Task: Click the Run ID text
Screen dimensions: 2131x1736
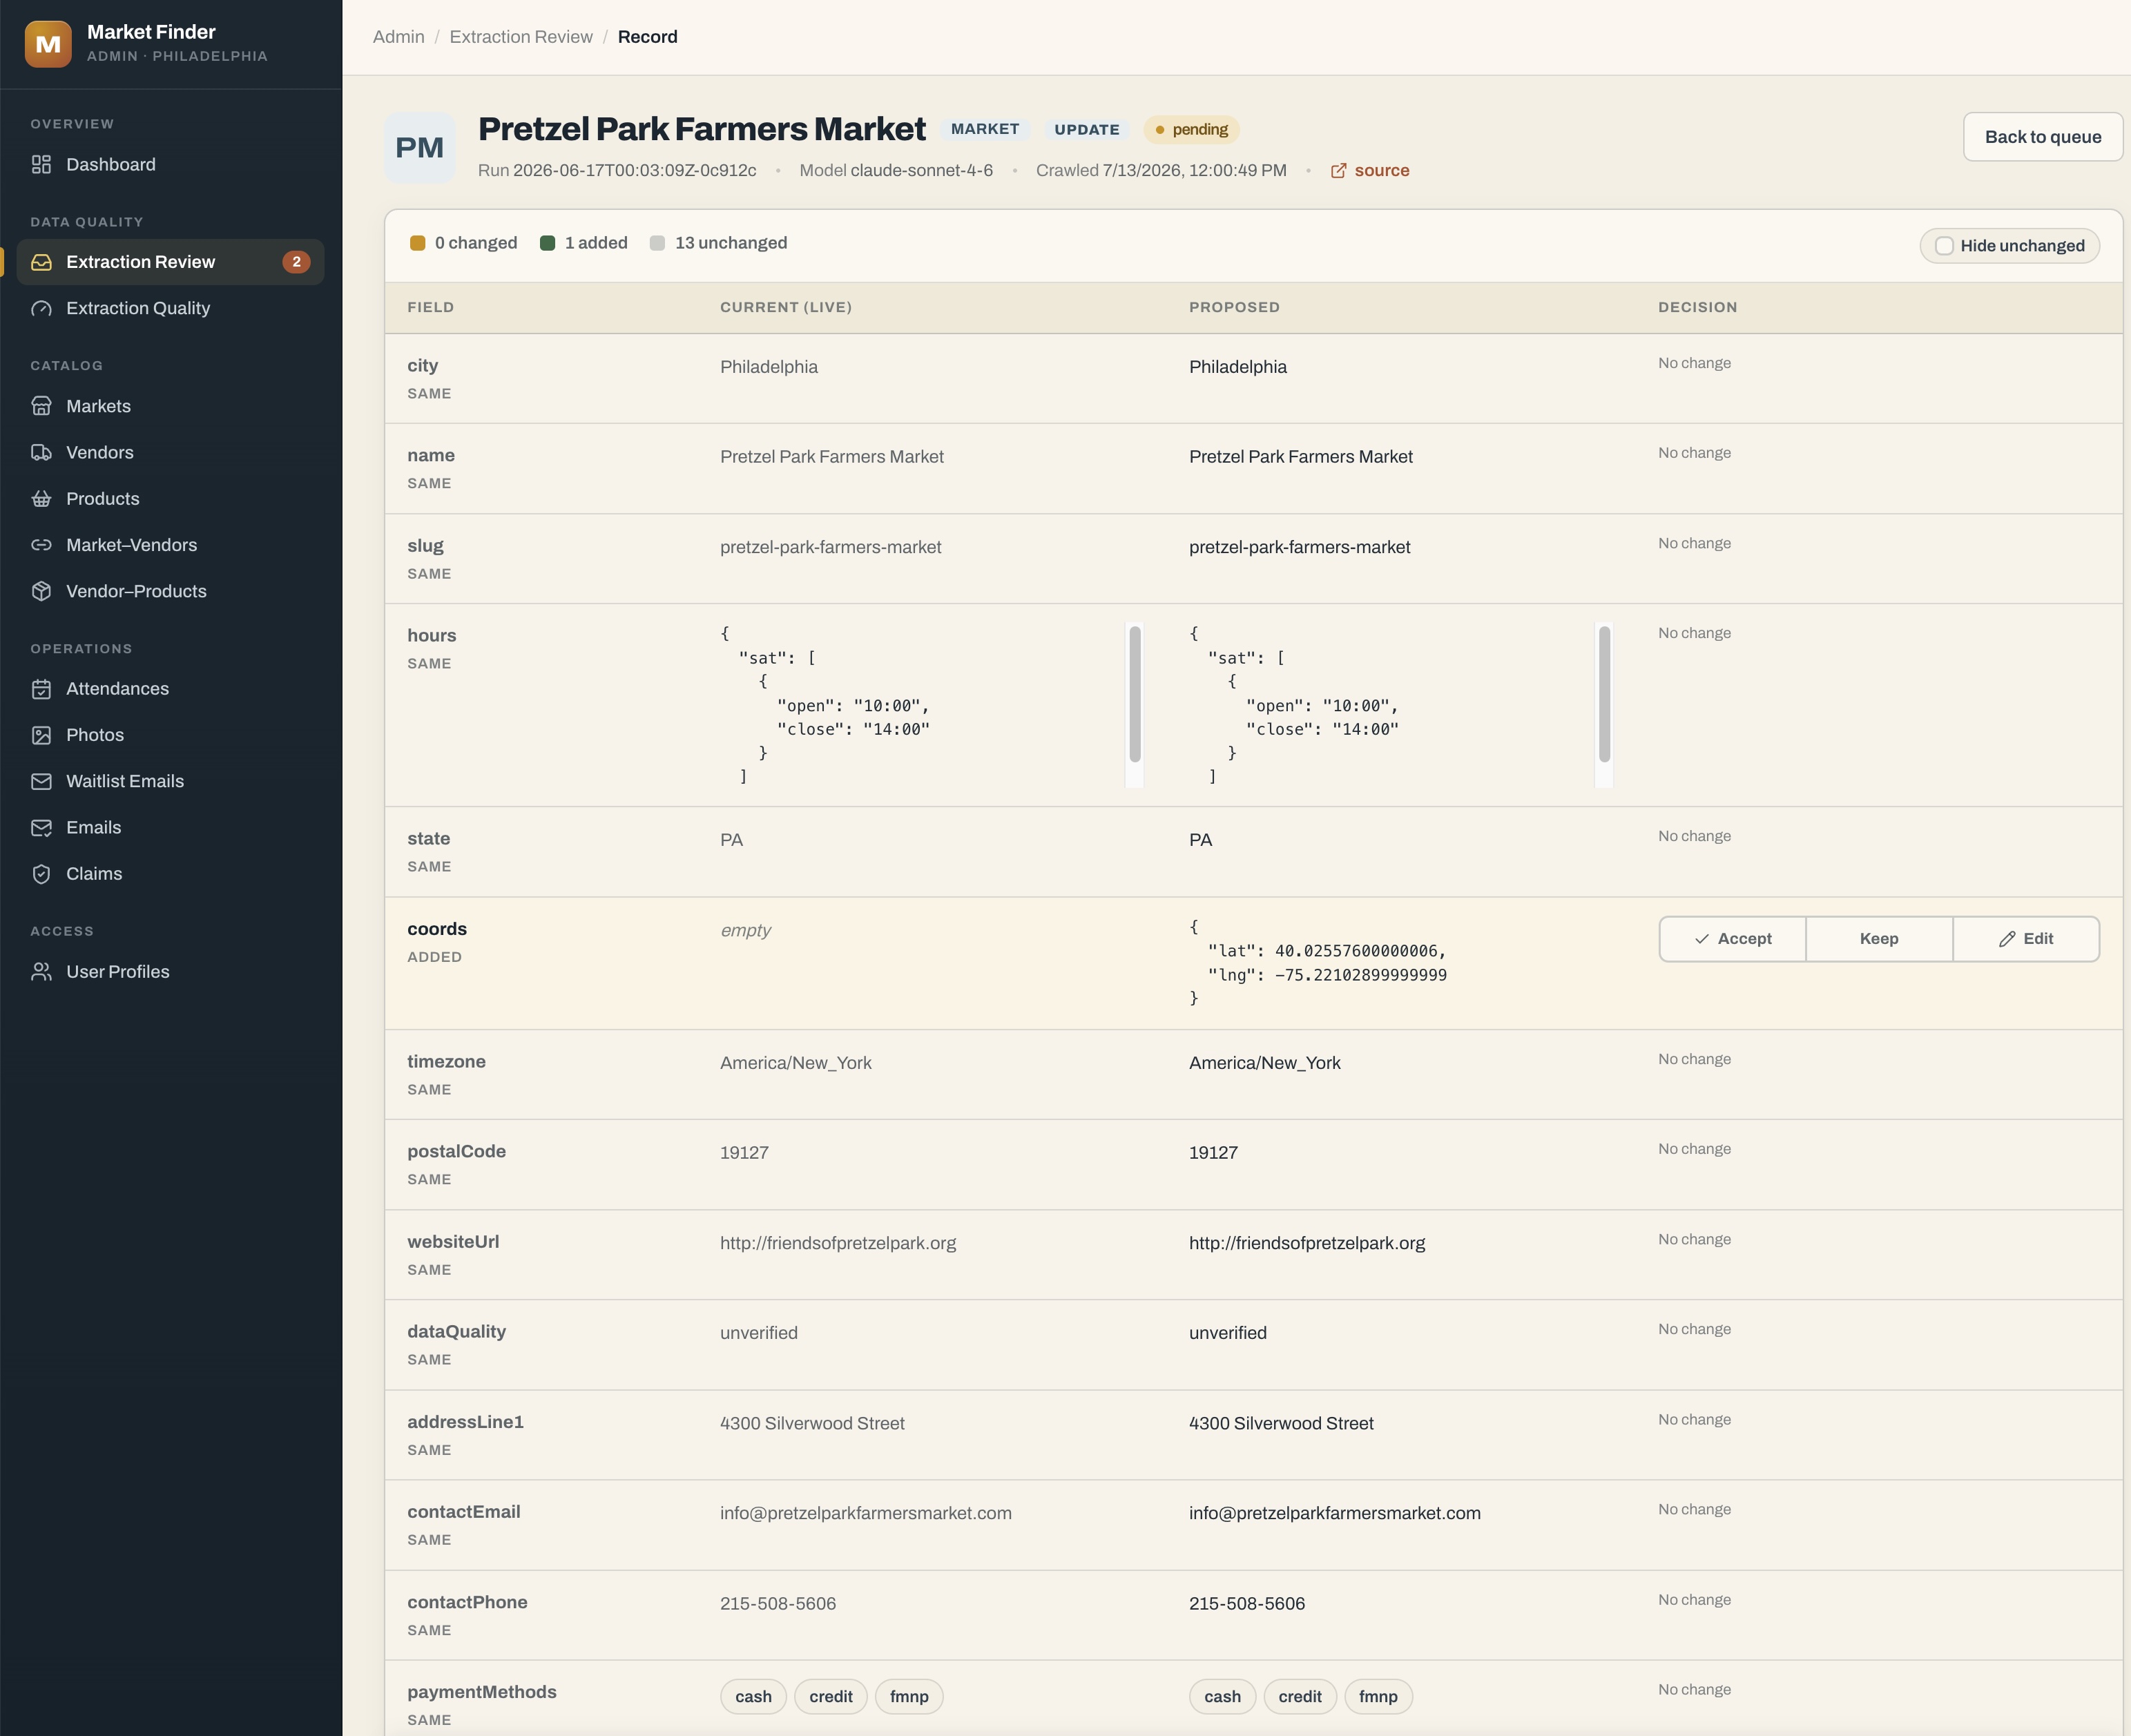Action: coord(617,171)
